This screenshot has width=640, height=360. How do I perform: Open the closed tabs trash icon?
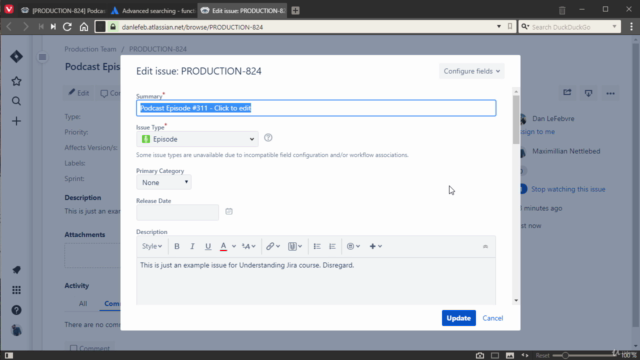562,10
